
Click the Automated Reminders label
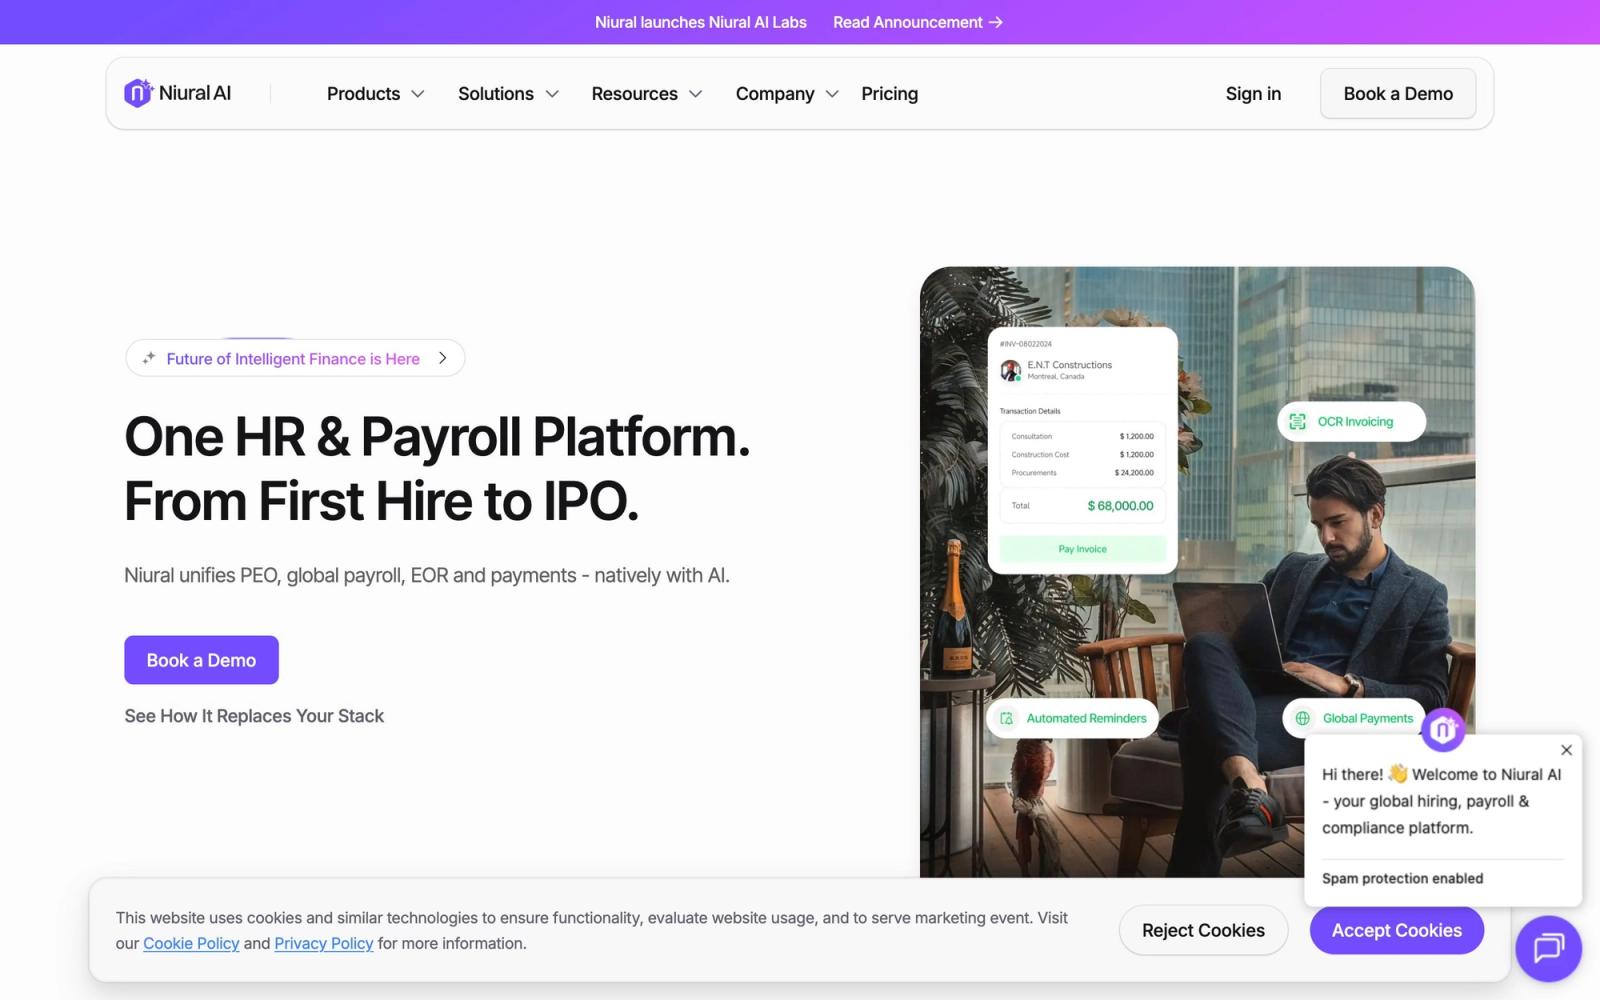coord(1086,718)
